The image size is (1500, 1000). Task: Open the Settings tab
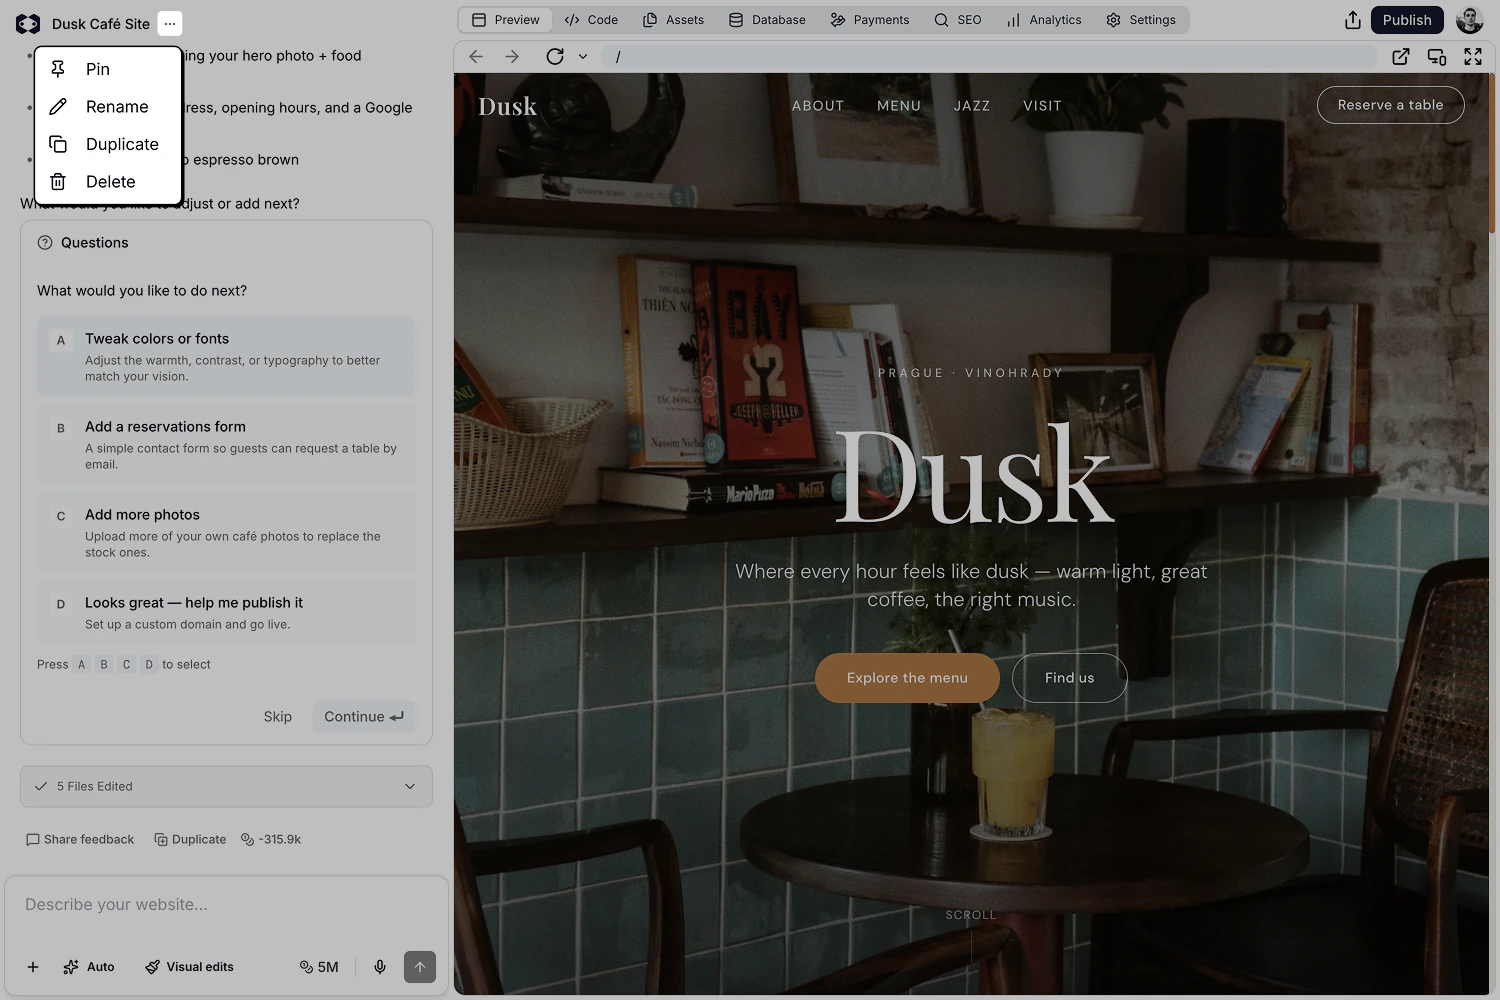coord(1141,20)
